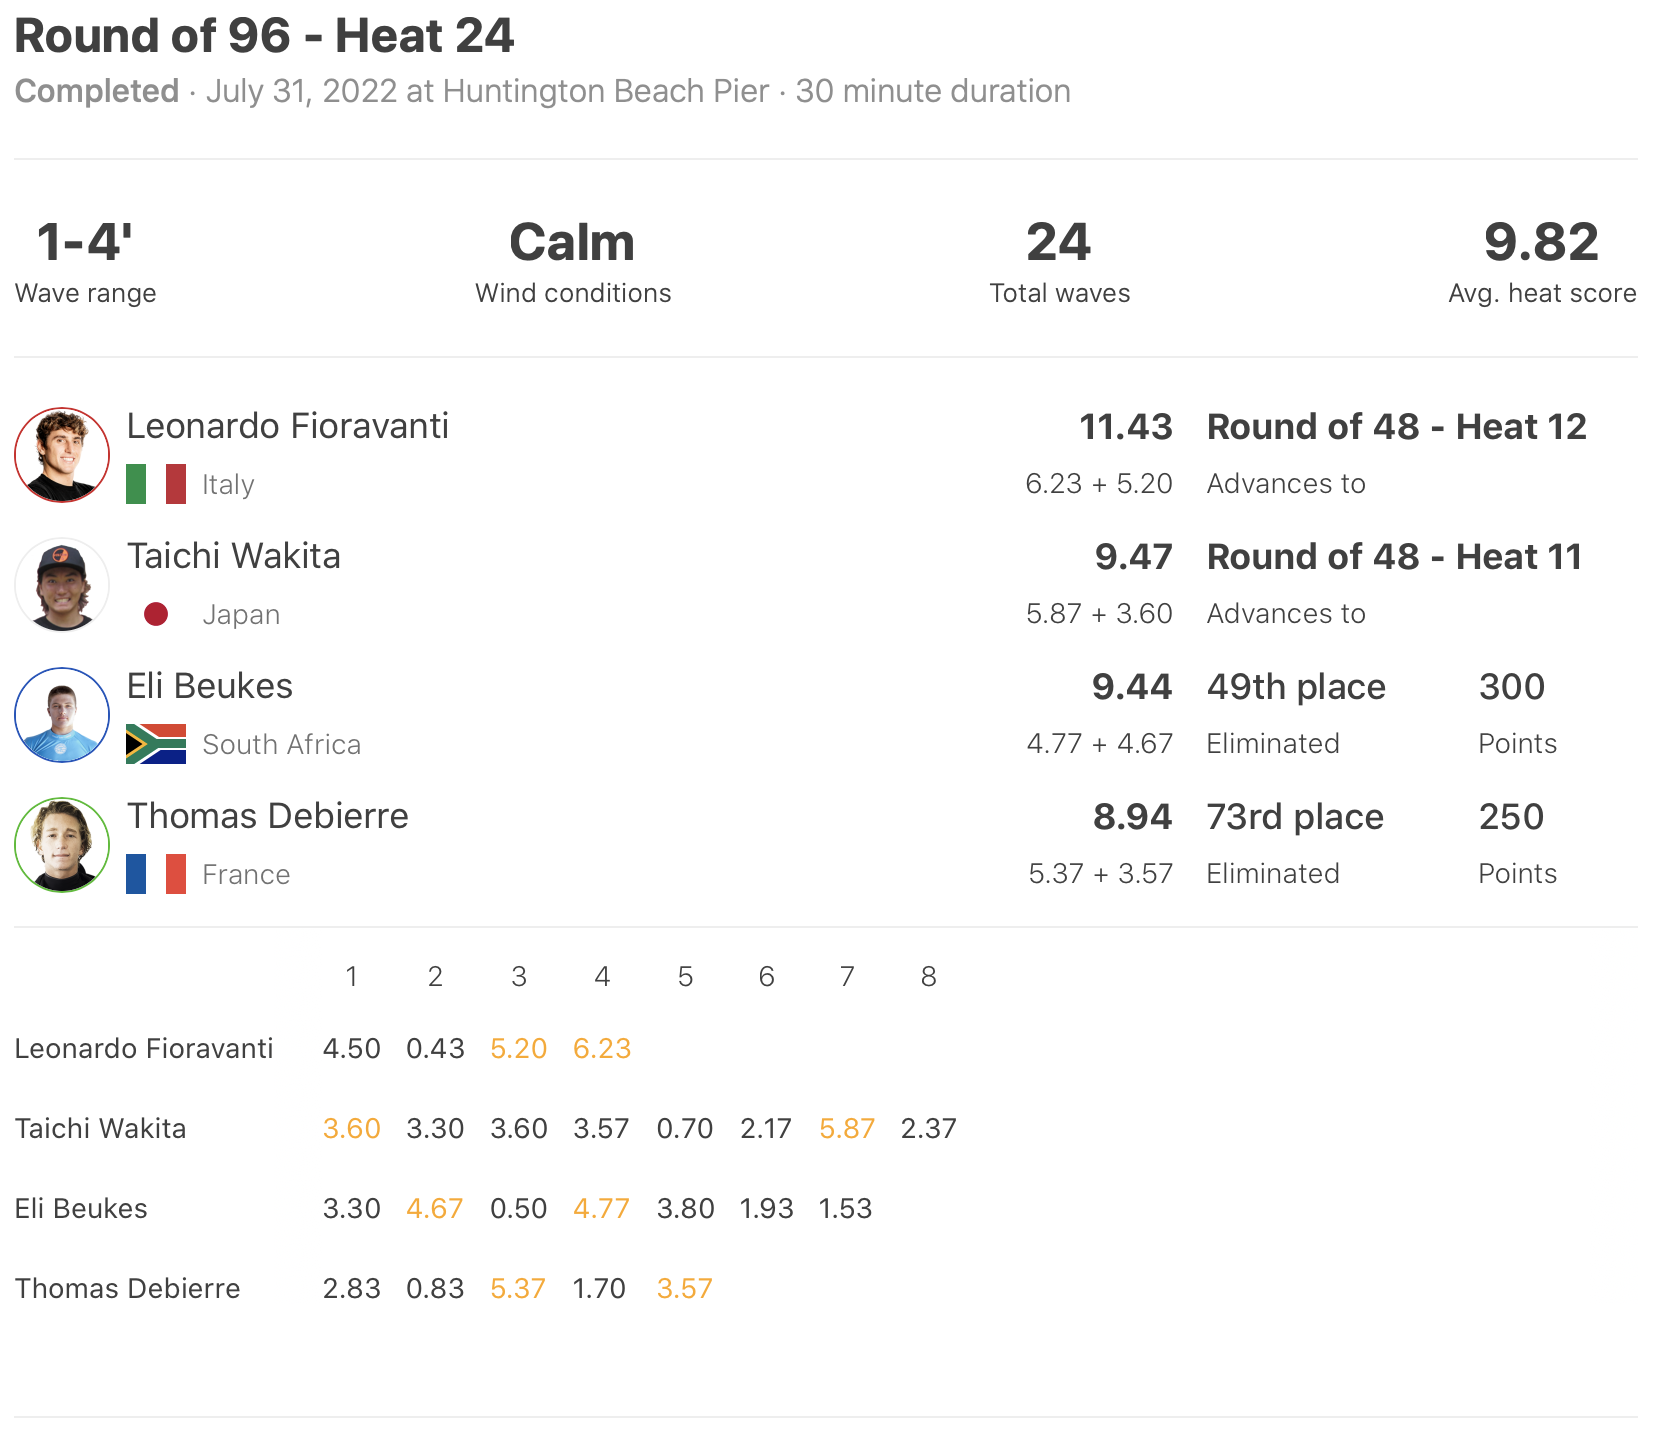This screenshot has height=1438, width=1656.
Task: Click the France flag icon
Action: [156, 874]
